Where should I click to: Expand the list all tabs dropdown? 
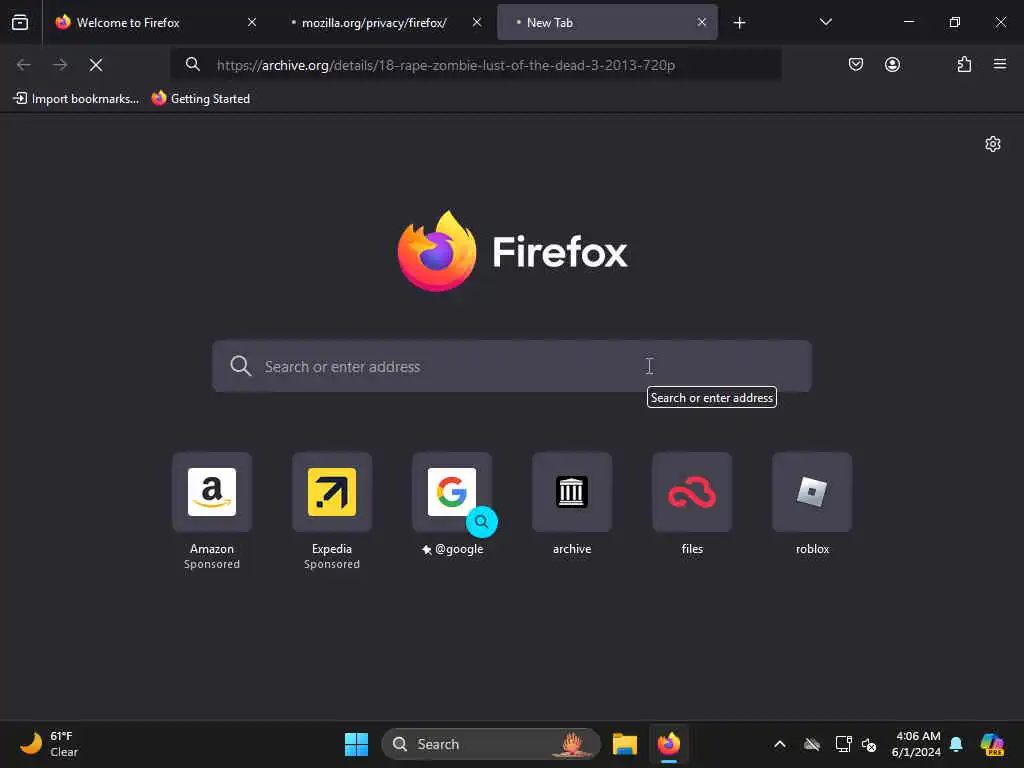click(825, 22)
